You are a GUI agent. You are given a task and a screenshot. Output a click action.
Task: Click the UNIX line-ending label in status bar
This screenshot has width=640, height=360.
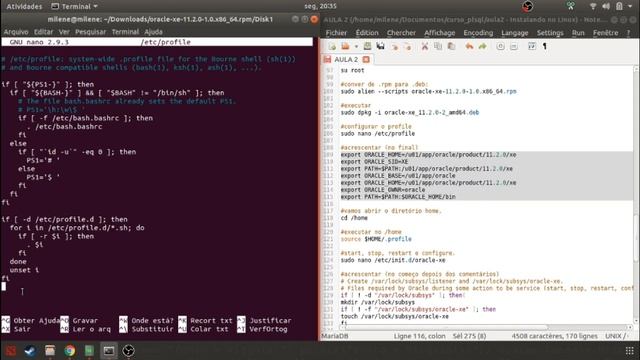[x=616, y=336]
